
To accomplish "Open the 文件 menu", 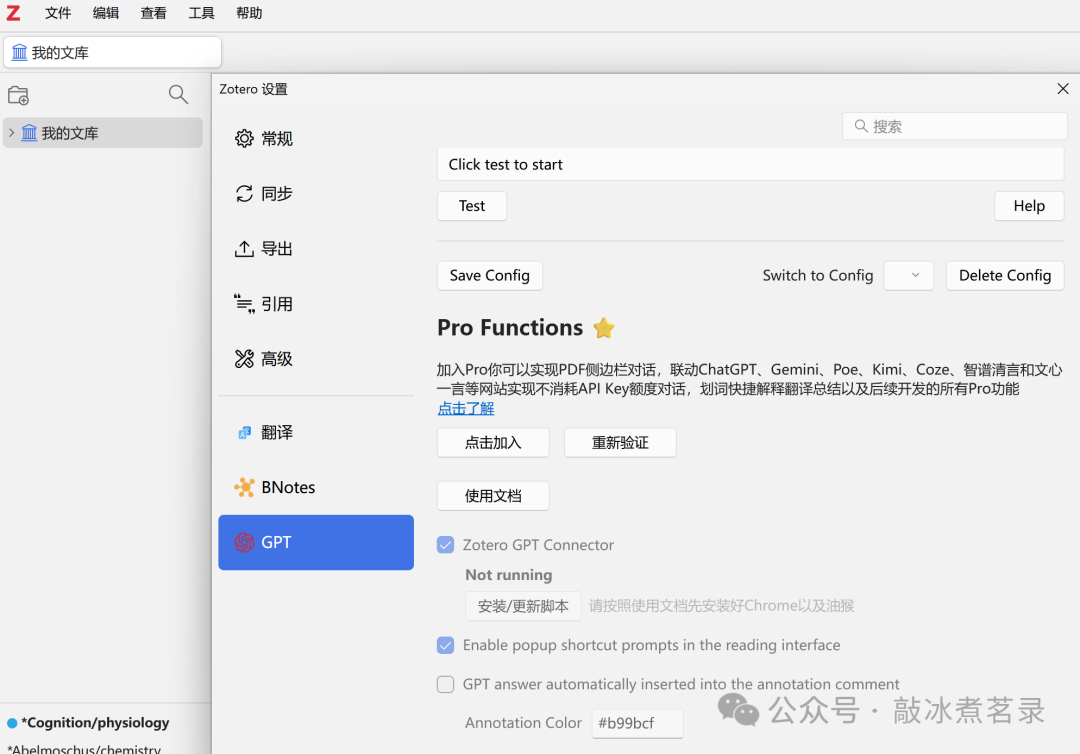I will 58,13.
